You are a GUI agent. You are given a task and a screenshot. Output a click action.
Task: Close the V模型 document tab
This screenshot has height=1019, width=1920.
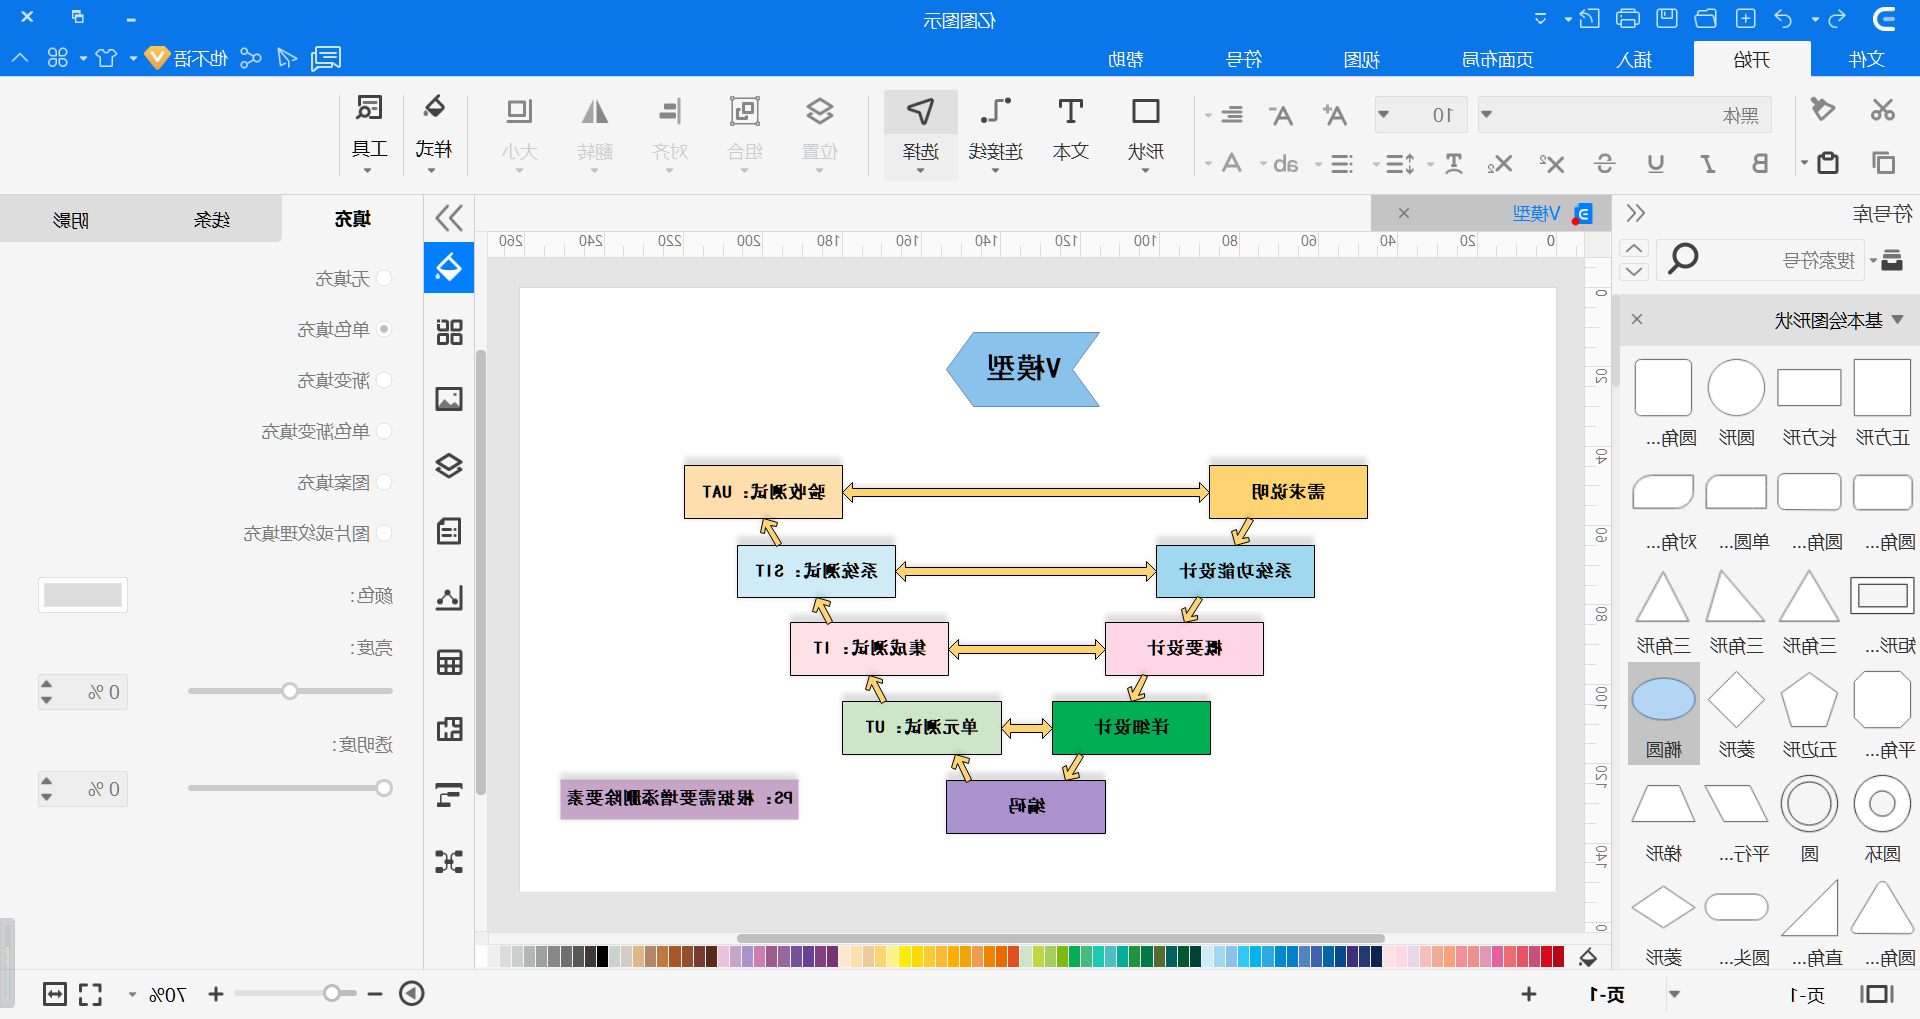point(1404,213)
